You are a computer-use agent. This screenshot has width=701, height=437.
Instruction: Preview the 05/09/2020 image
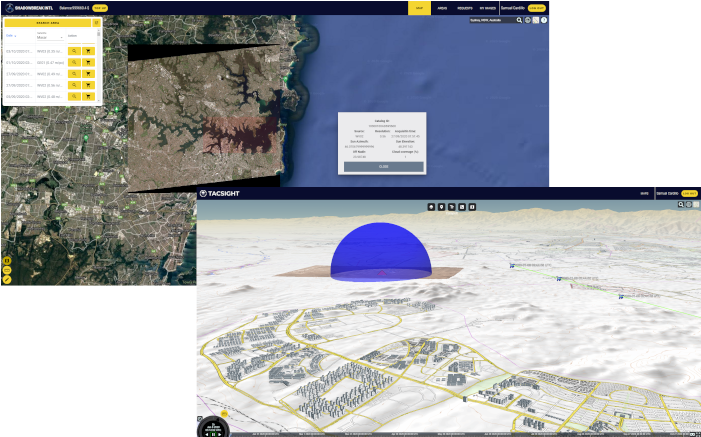pyautogui.click(x=74, y=96)
